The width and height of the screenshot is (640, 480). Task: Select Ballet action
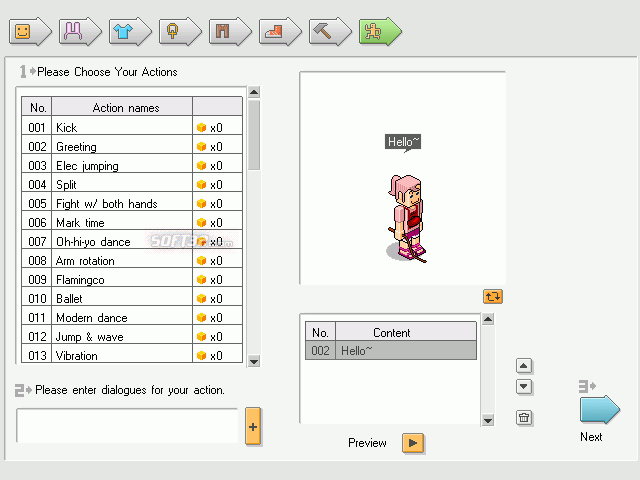coord(132,298)
